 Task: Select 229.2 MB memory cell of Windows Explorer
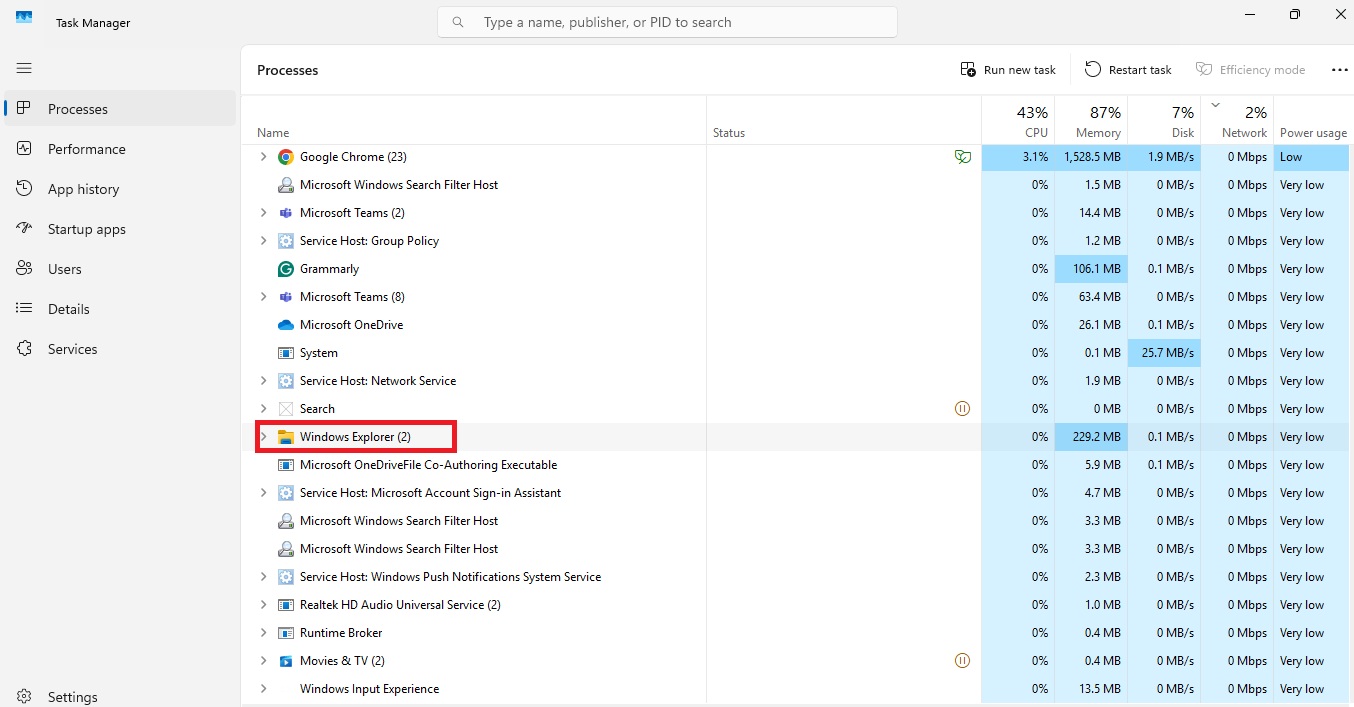pyautogui.click(x=1091, y=437)
